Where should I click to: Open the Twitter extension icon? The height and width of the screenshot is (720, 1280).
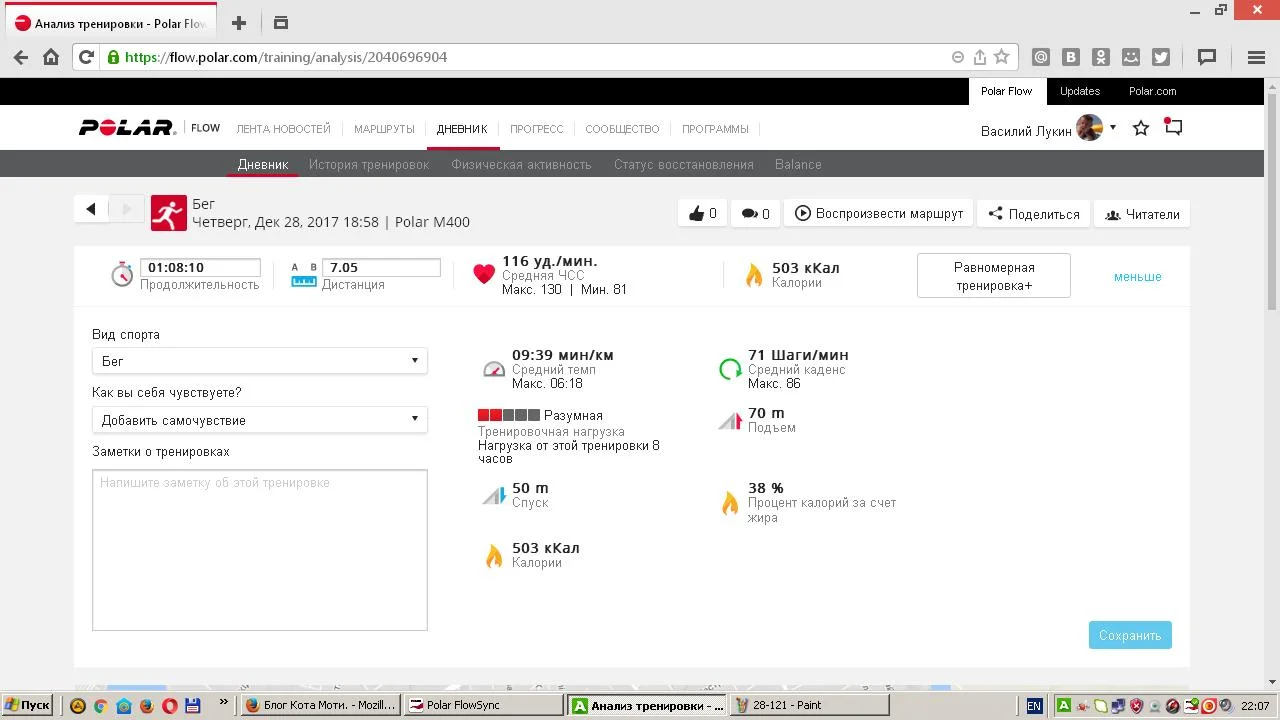coord(1161,57)
